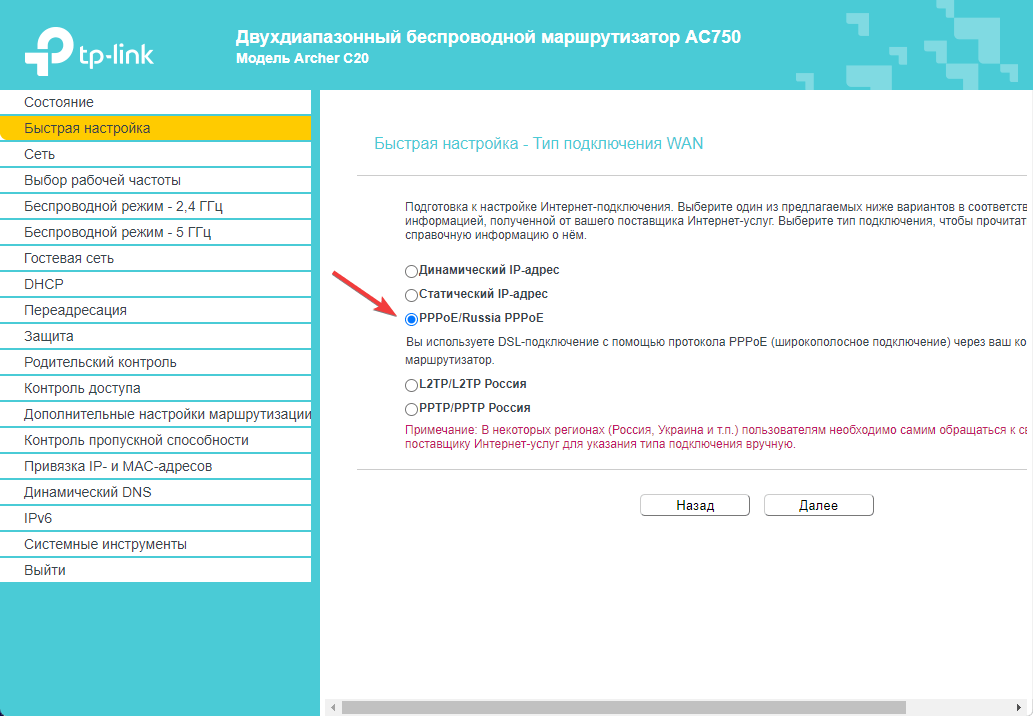Viewport: 1033px width, 716px height.
Task: Open the DHCP settings menu
Action: click(44, 284)
